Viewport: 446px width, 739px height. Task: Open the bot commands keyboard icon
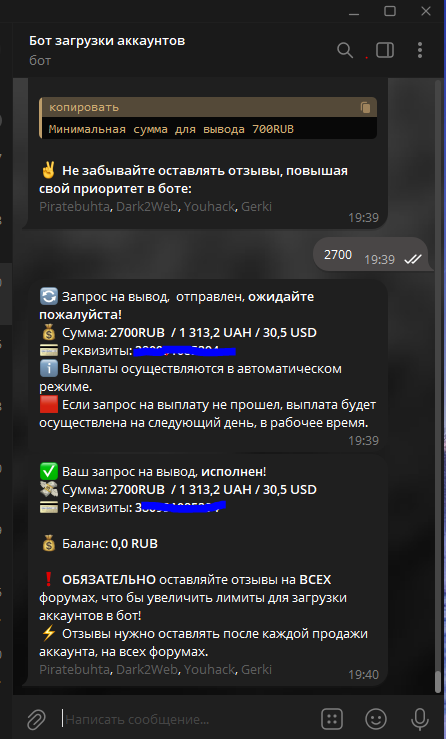(x=332, y=719)
